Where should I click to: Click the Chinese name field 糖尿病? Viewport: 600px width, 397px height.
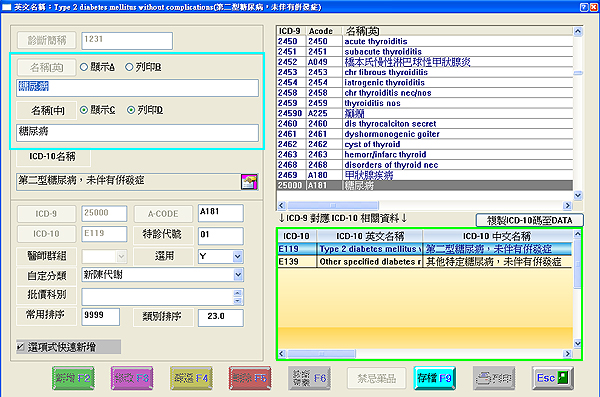(x=137, y=132)
